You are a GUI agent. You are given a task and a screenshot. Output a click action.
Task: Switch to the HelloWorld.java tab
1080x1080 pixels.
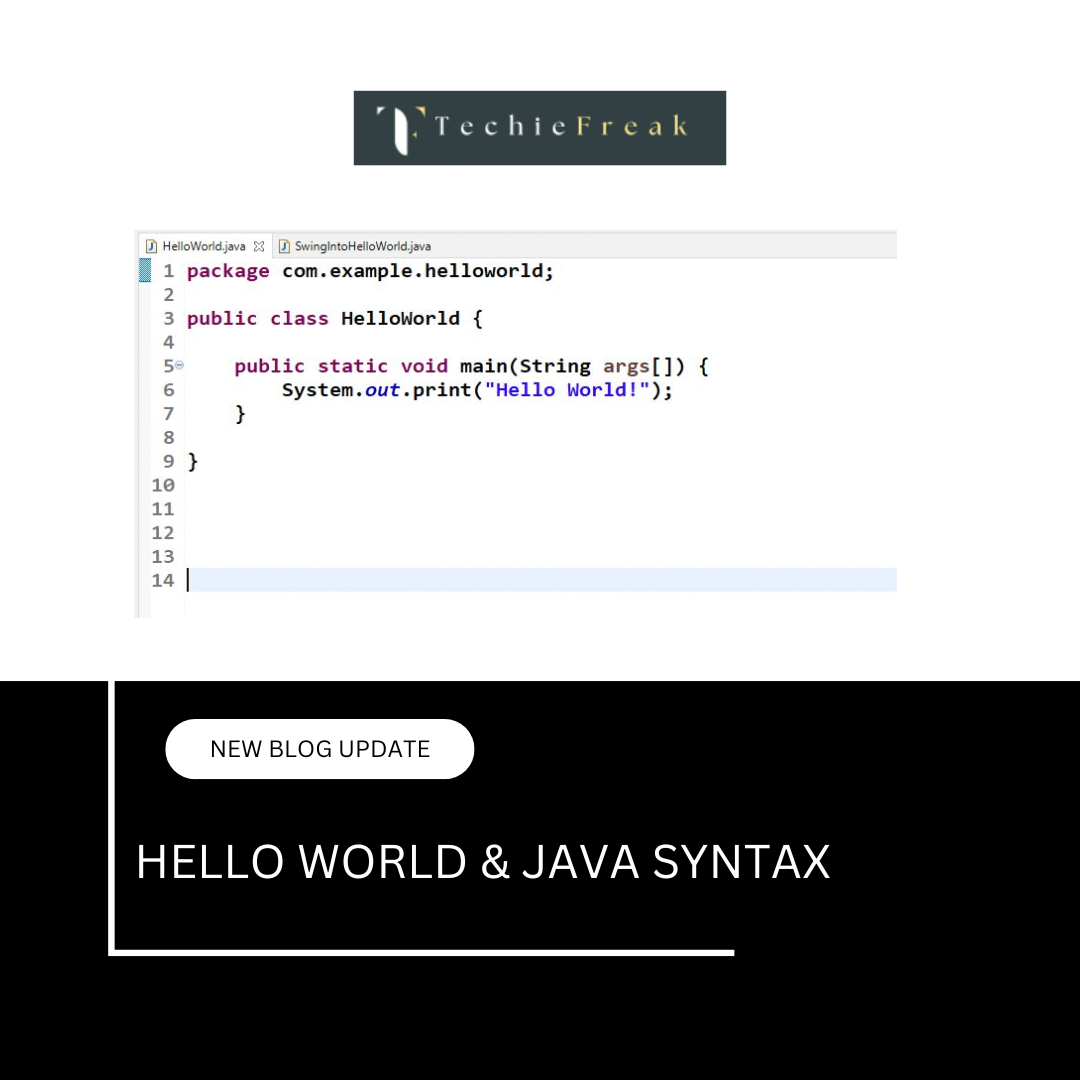(x=204, y=246)
